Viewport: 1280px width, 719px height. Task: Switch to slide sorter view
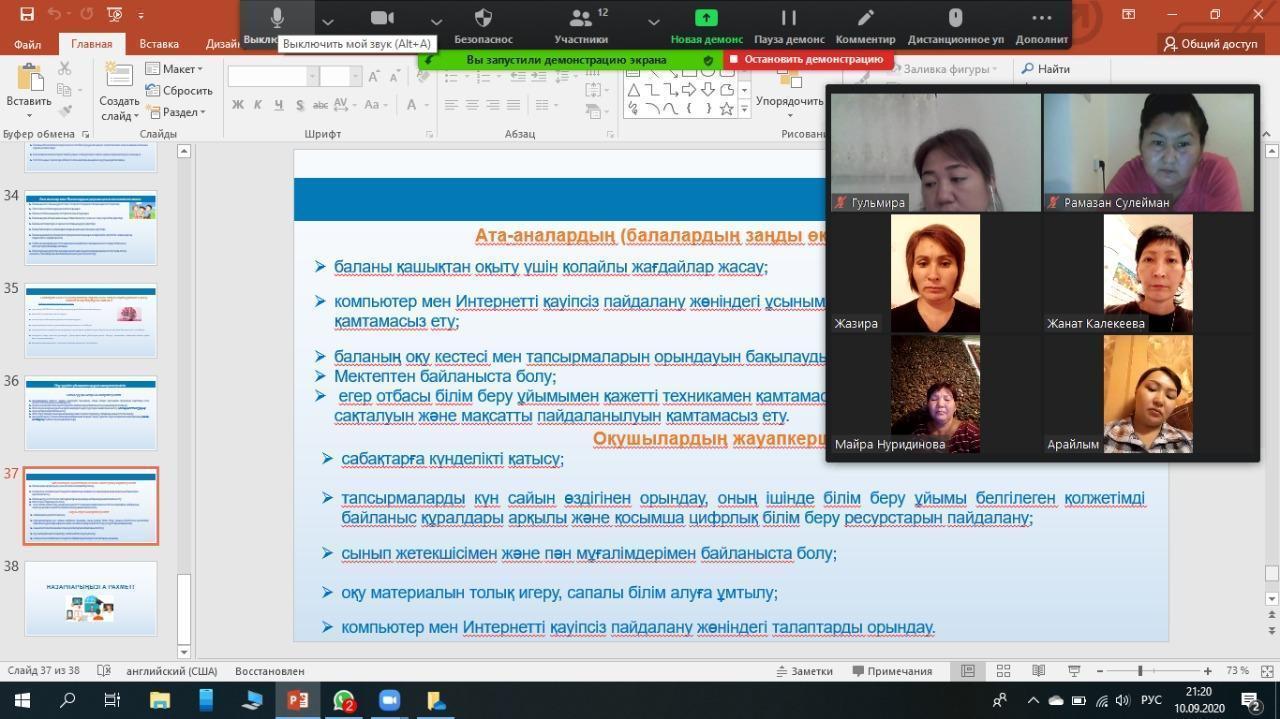tap(1003, 671)
